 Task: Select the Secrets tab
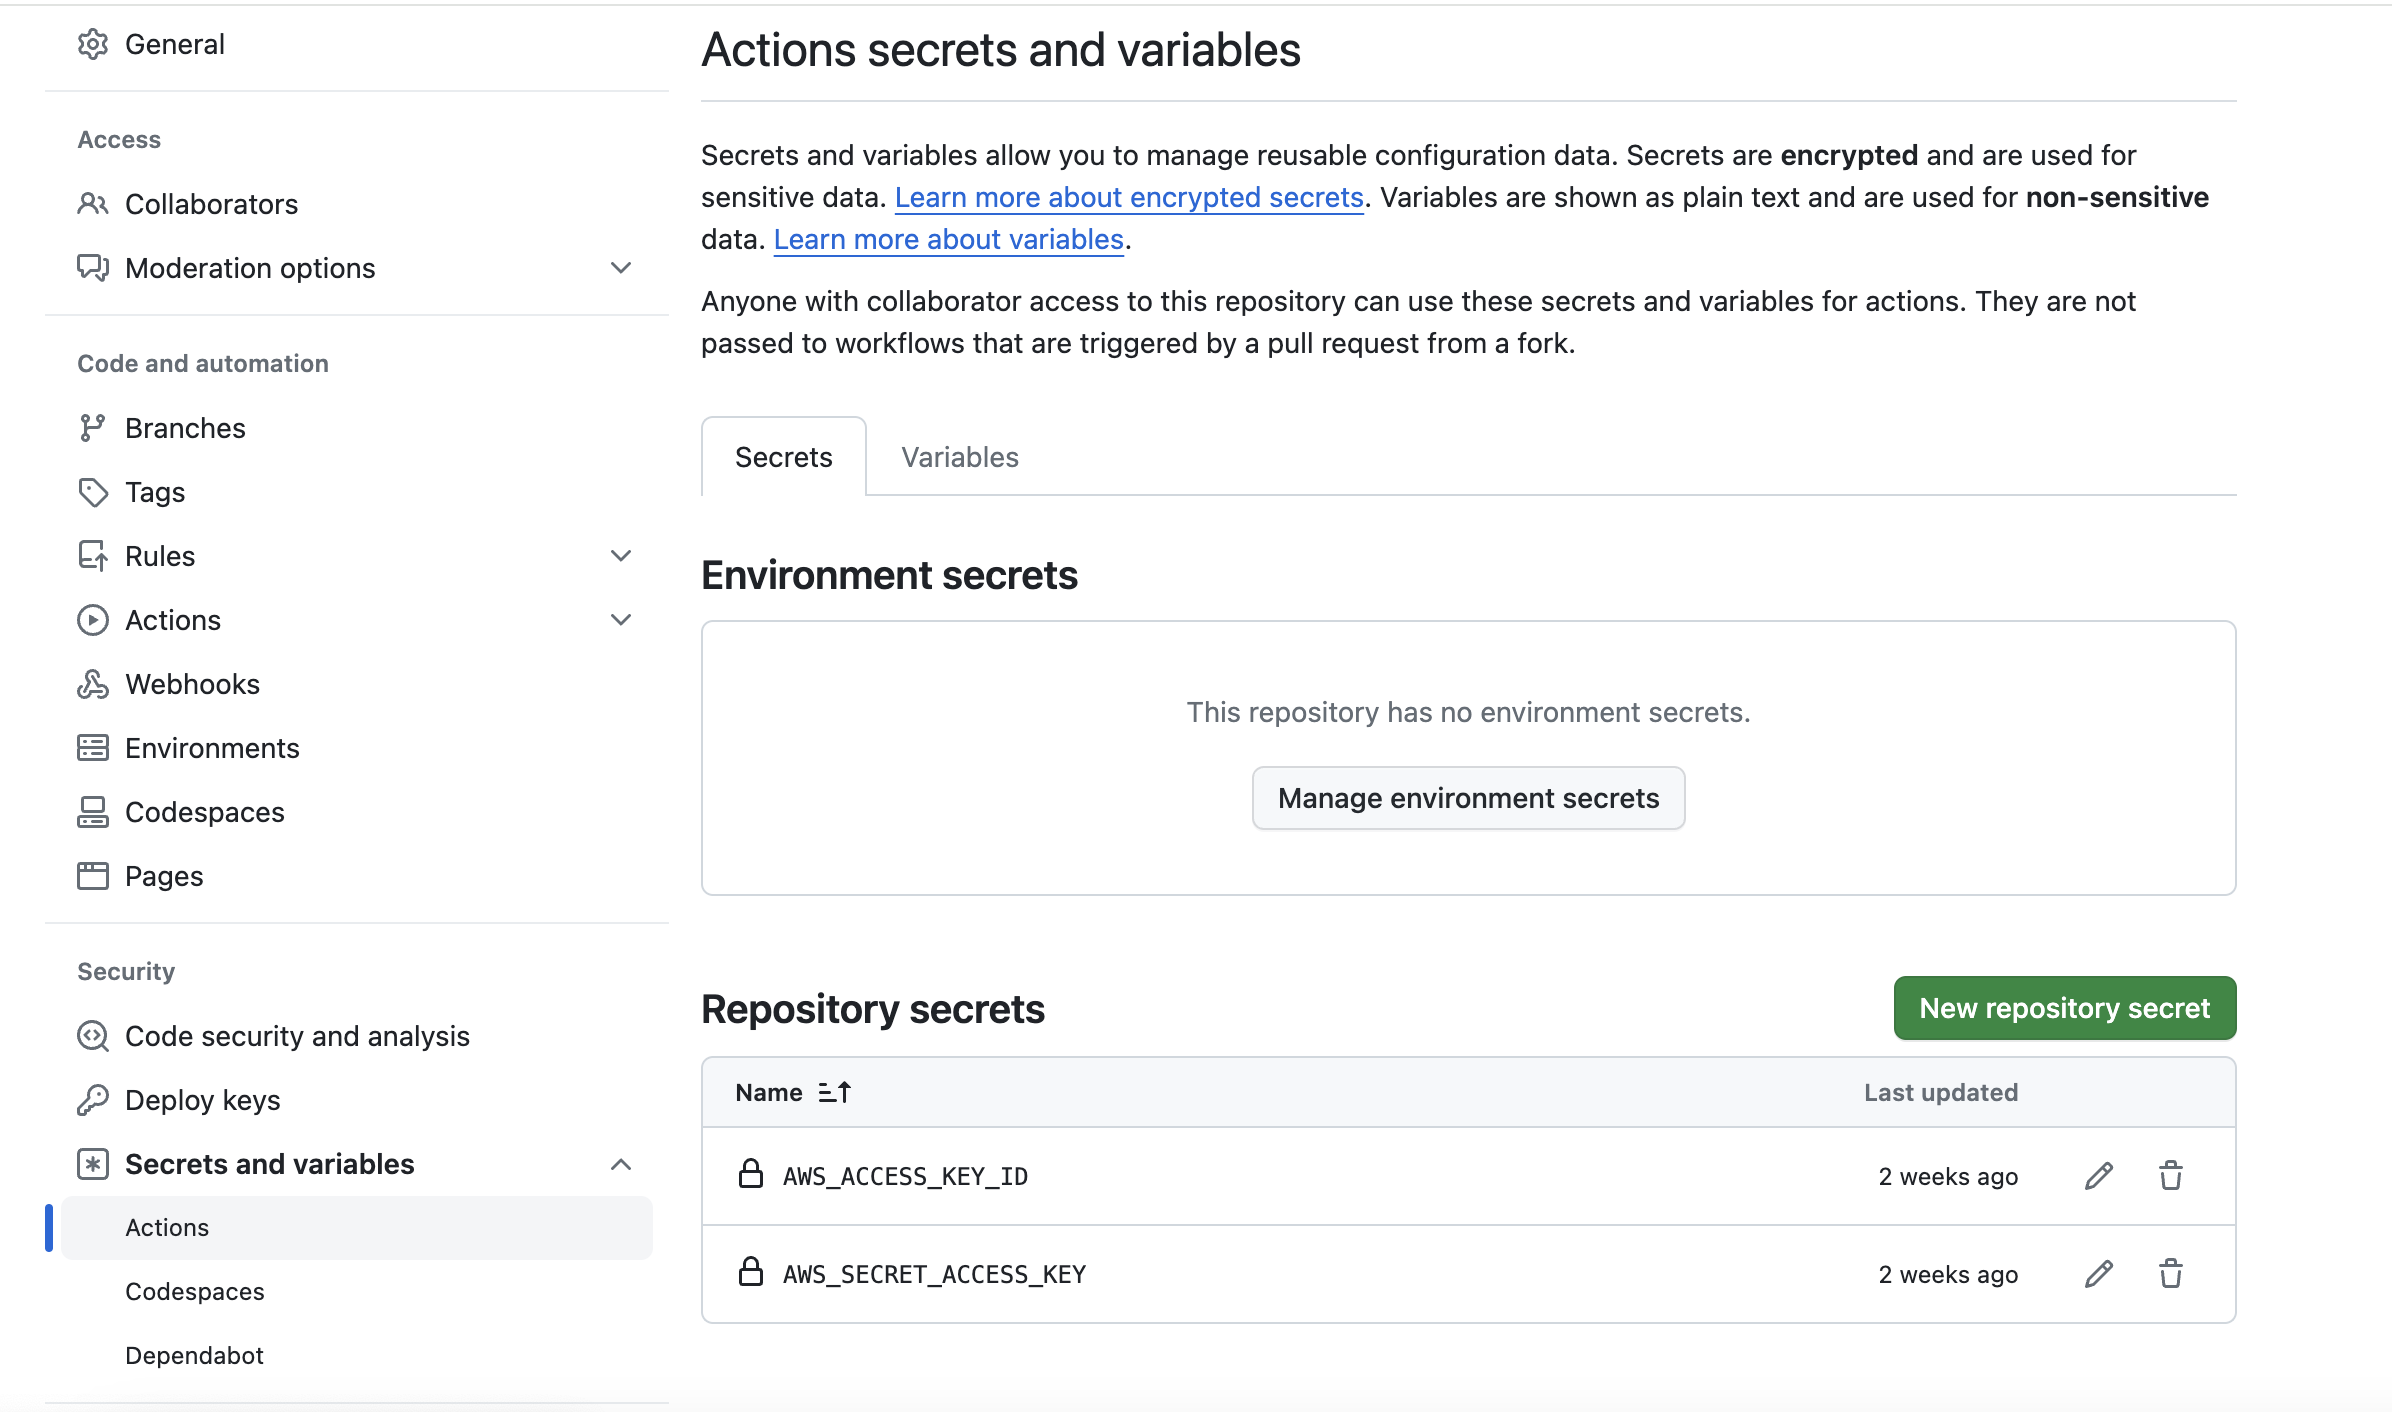tap(783, 457)
